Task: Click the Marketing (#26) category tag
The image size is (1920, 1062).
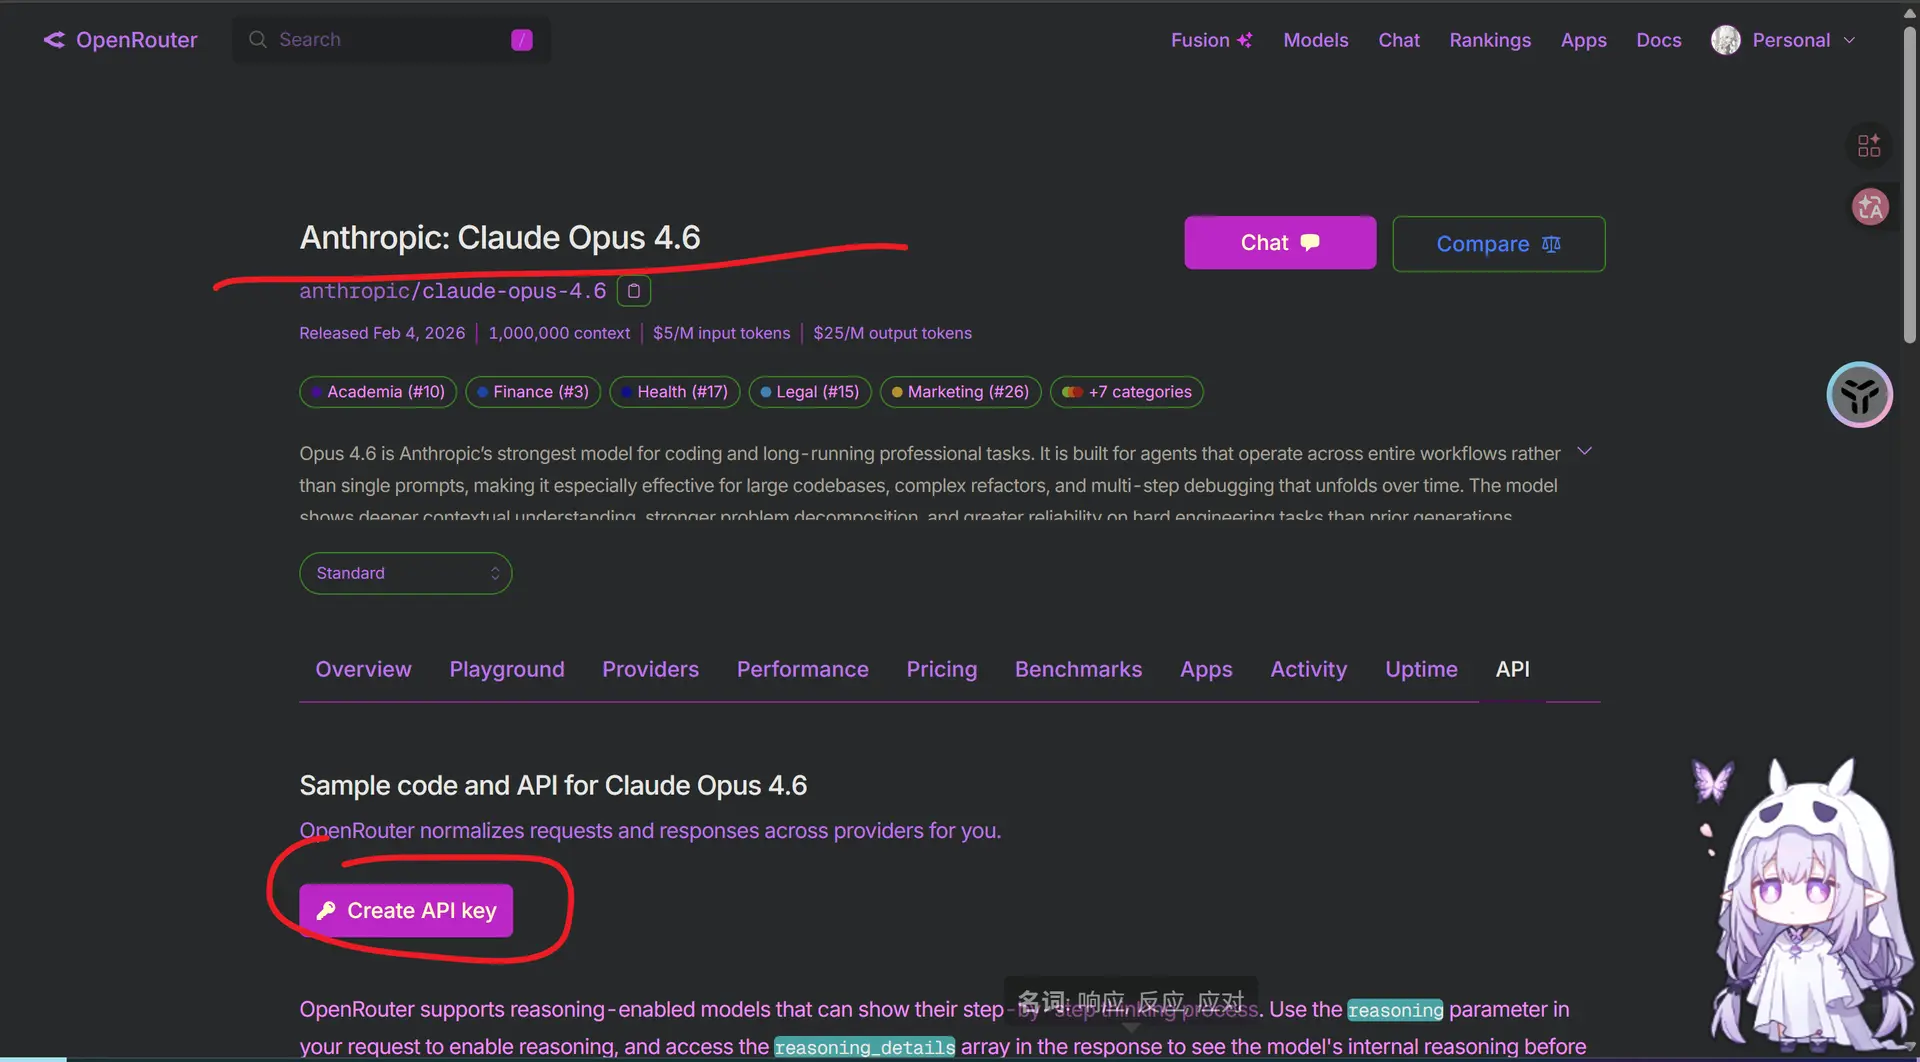Action: pyautogui.click(x=961, y=392)
